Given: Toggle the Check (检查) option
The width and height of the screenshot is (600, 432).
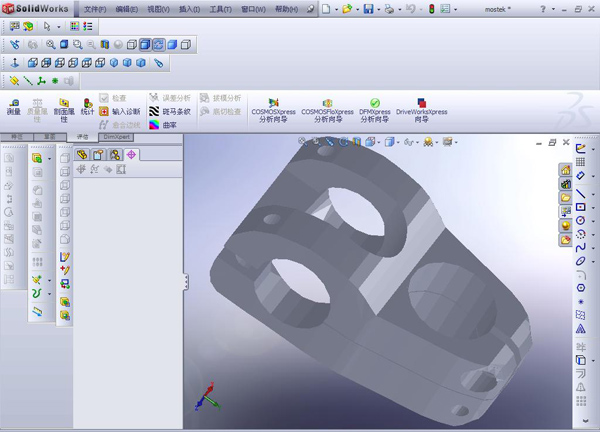Looking at the screenshot, I should [113, 98].
